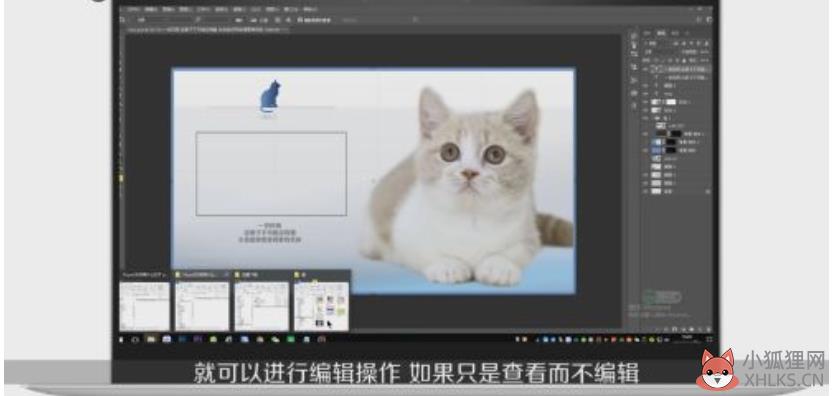Open the notification center icon
Screen dimensions: 835x396
click(x=709, y=339)
